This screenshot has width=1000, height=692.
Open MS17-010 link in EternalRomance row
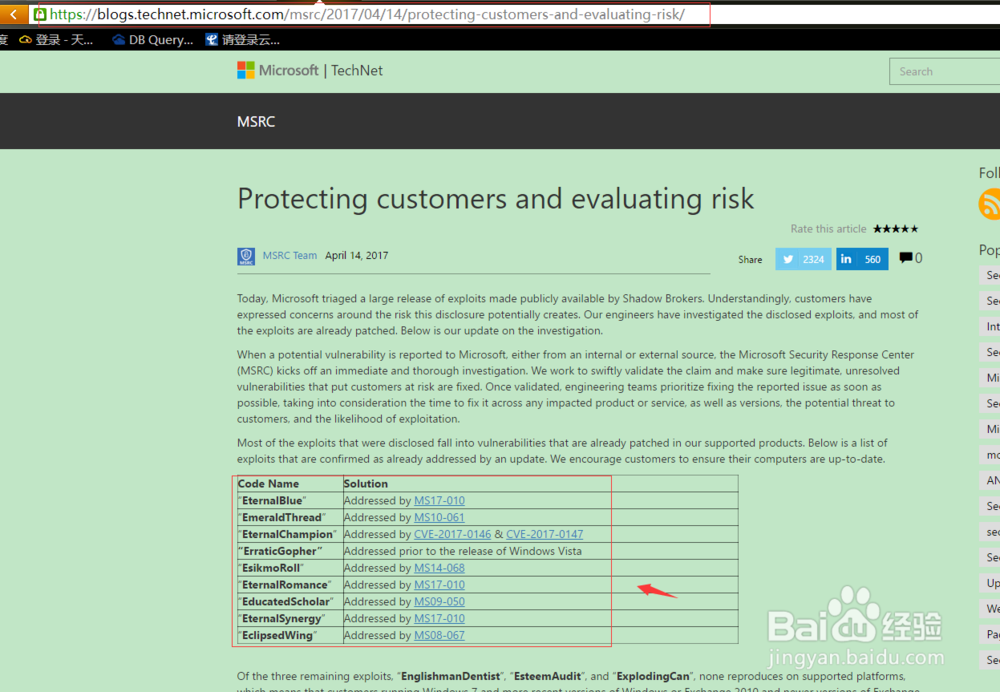click(439, 585)
